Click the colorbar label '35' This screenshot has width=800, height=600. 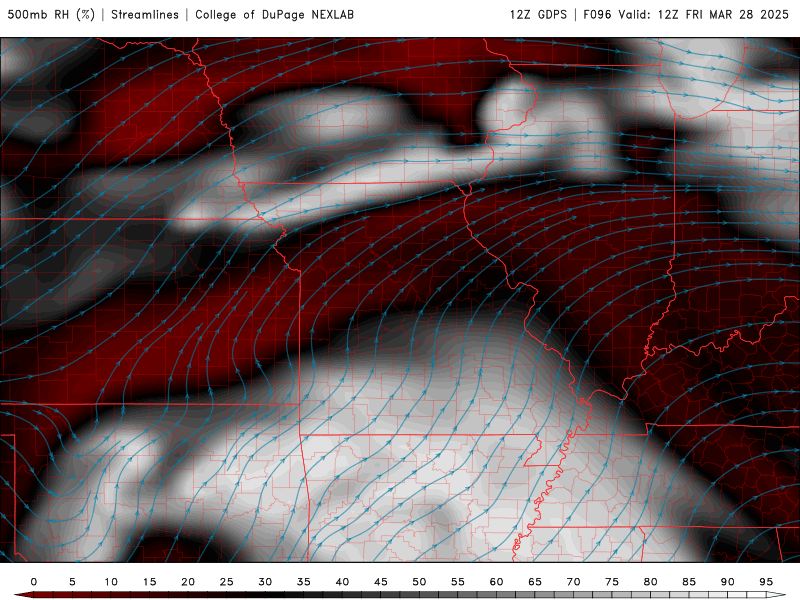(x=304, y=582)
